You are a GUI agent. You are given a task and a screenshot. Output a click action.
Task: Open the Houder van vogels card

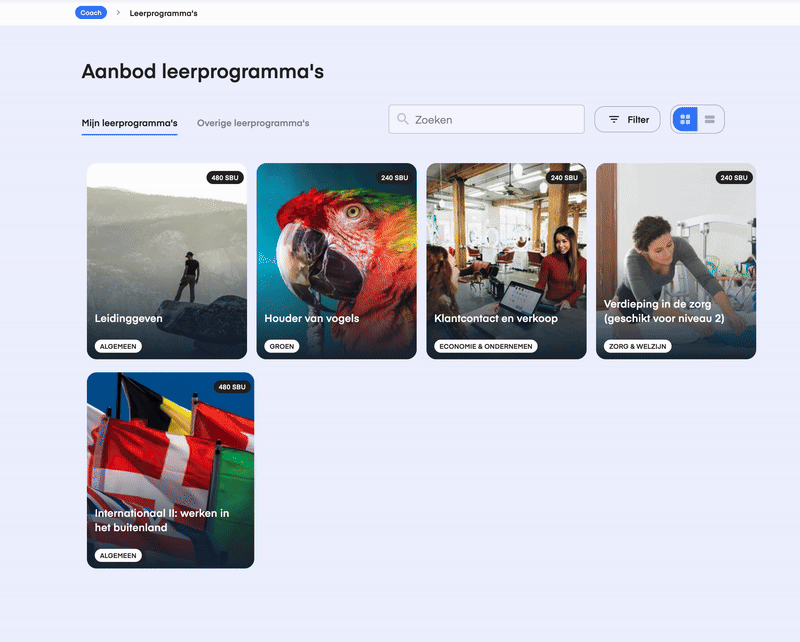(336, 261)
